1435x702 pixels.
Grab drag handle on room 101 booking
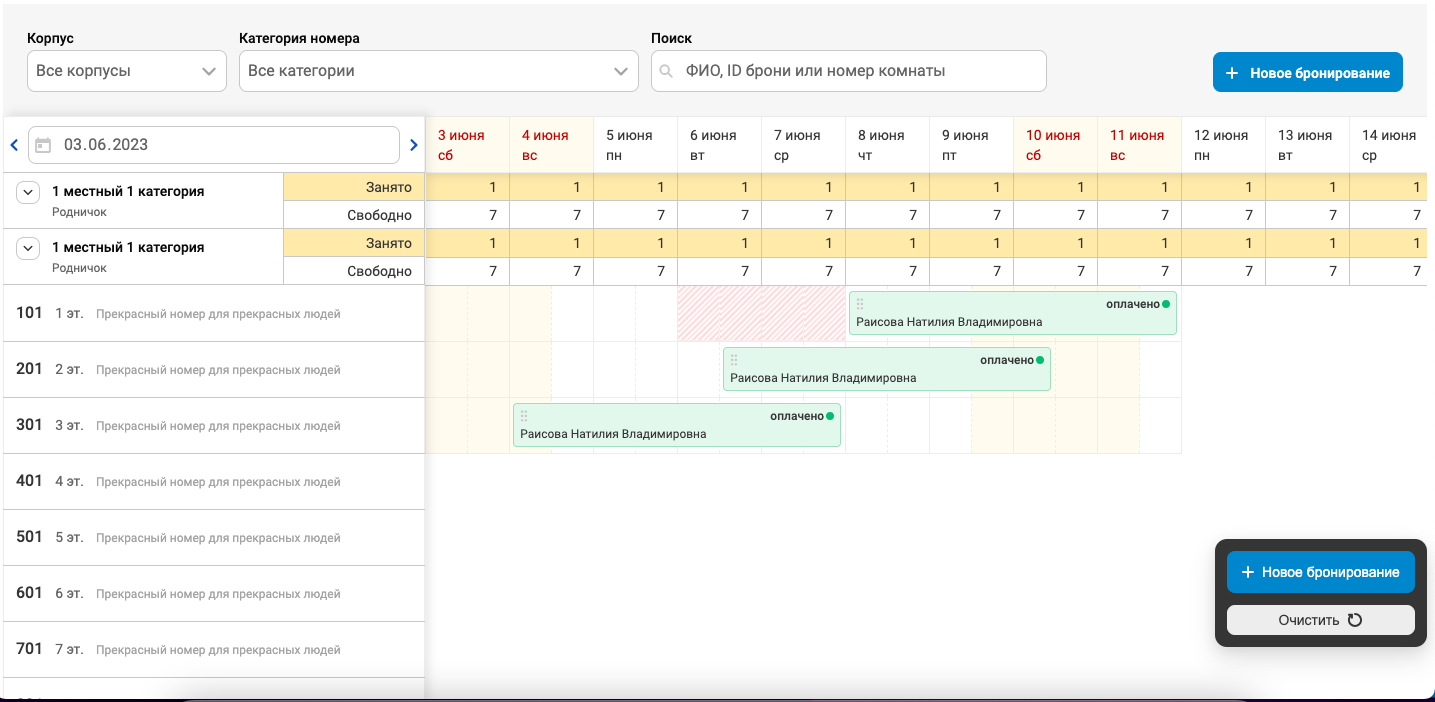point(860,304)
